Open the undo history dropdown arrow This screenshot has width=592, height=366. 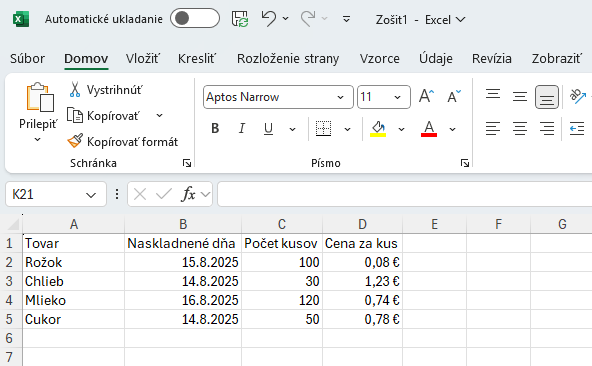click(286, 19)
